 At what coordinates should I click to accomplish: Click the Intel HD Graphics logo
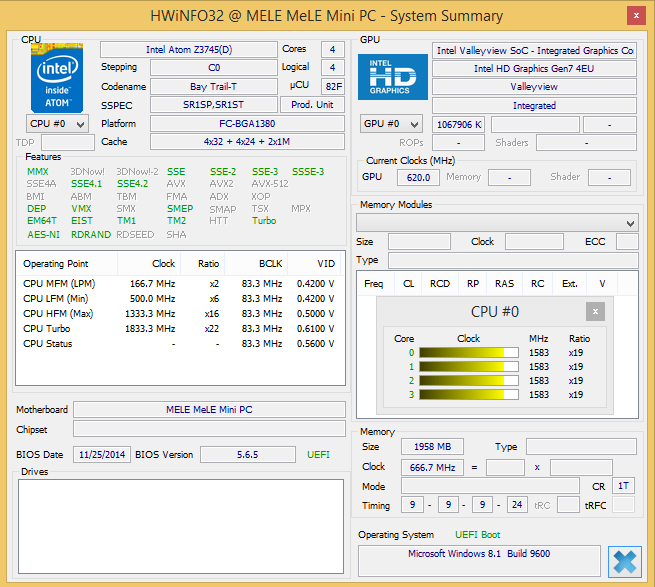(x=393, y=77)
